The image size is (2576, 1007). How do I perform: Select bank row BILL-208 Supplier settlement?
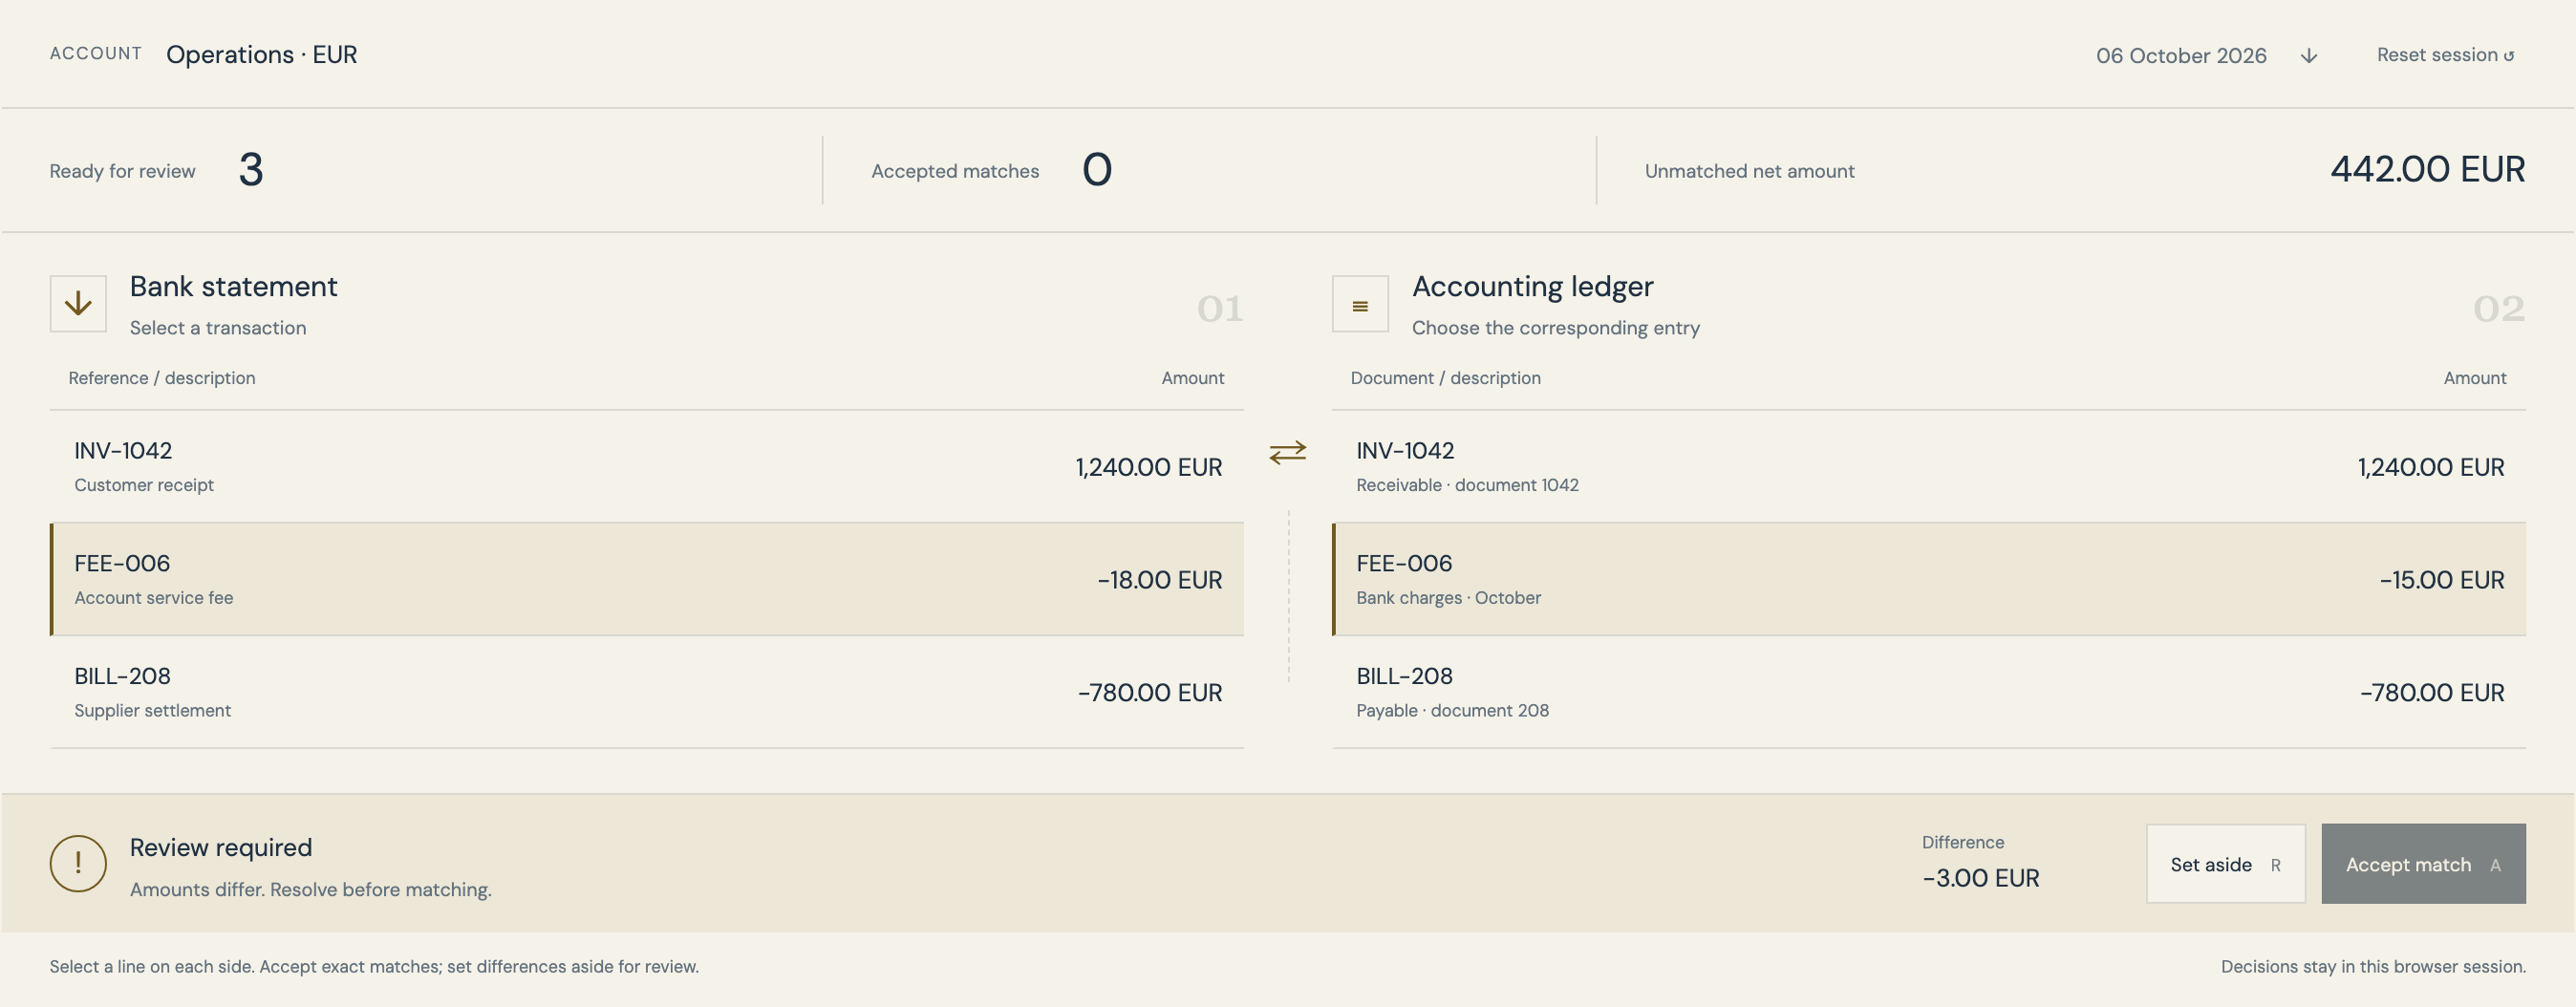click(647, 692)
